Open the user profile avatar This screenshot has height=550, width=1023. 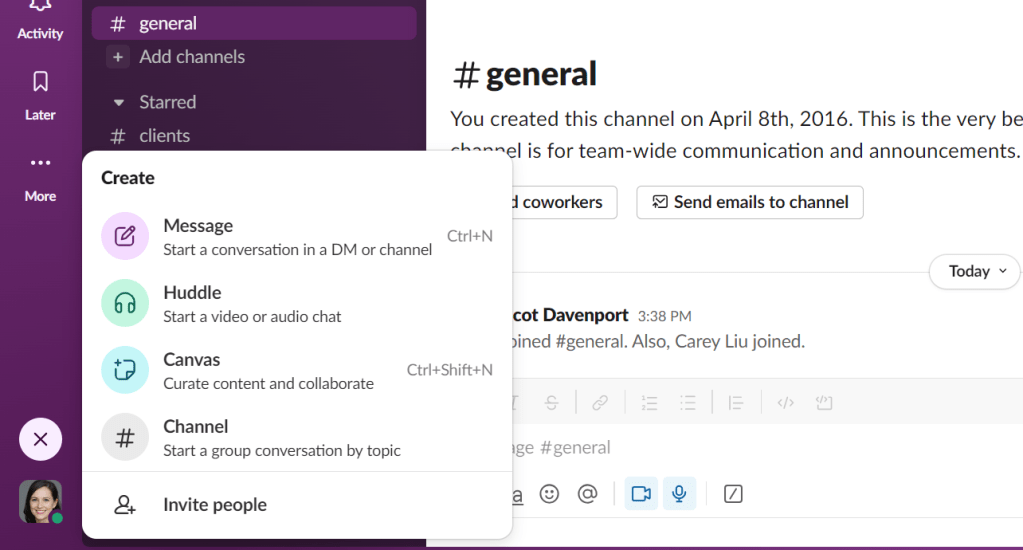coord(40,502)
